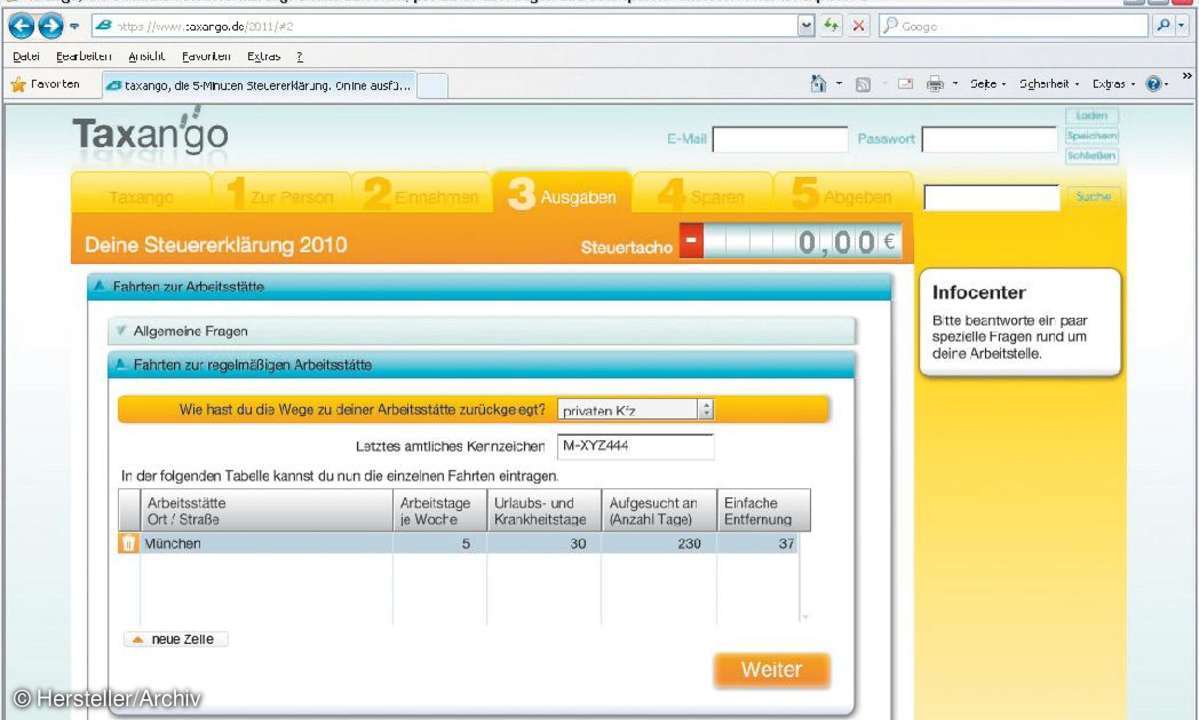
Task: Click the Home page icon
Action: click(x=818, y=83)
